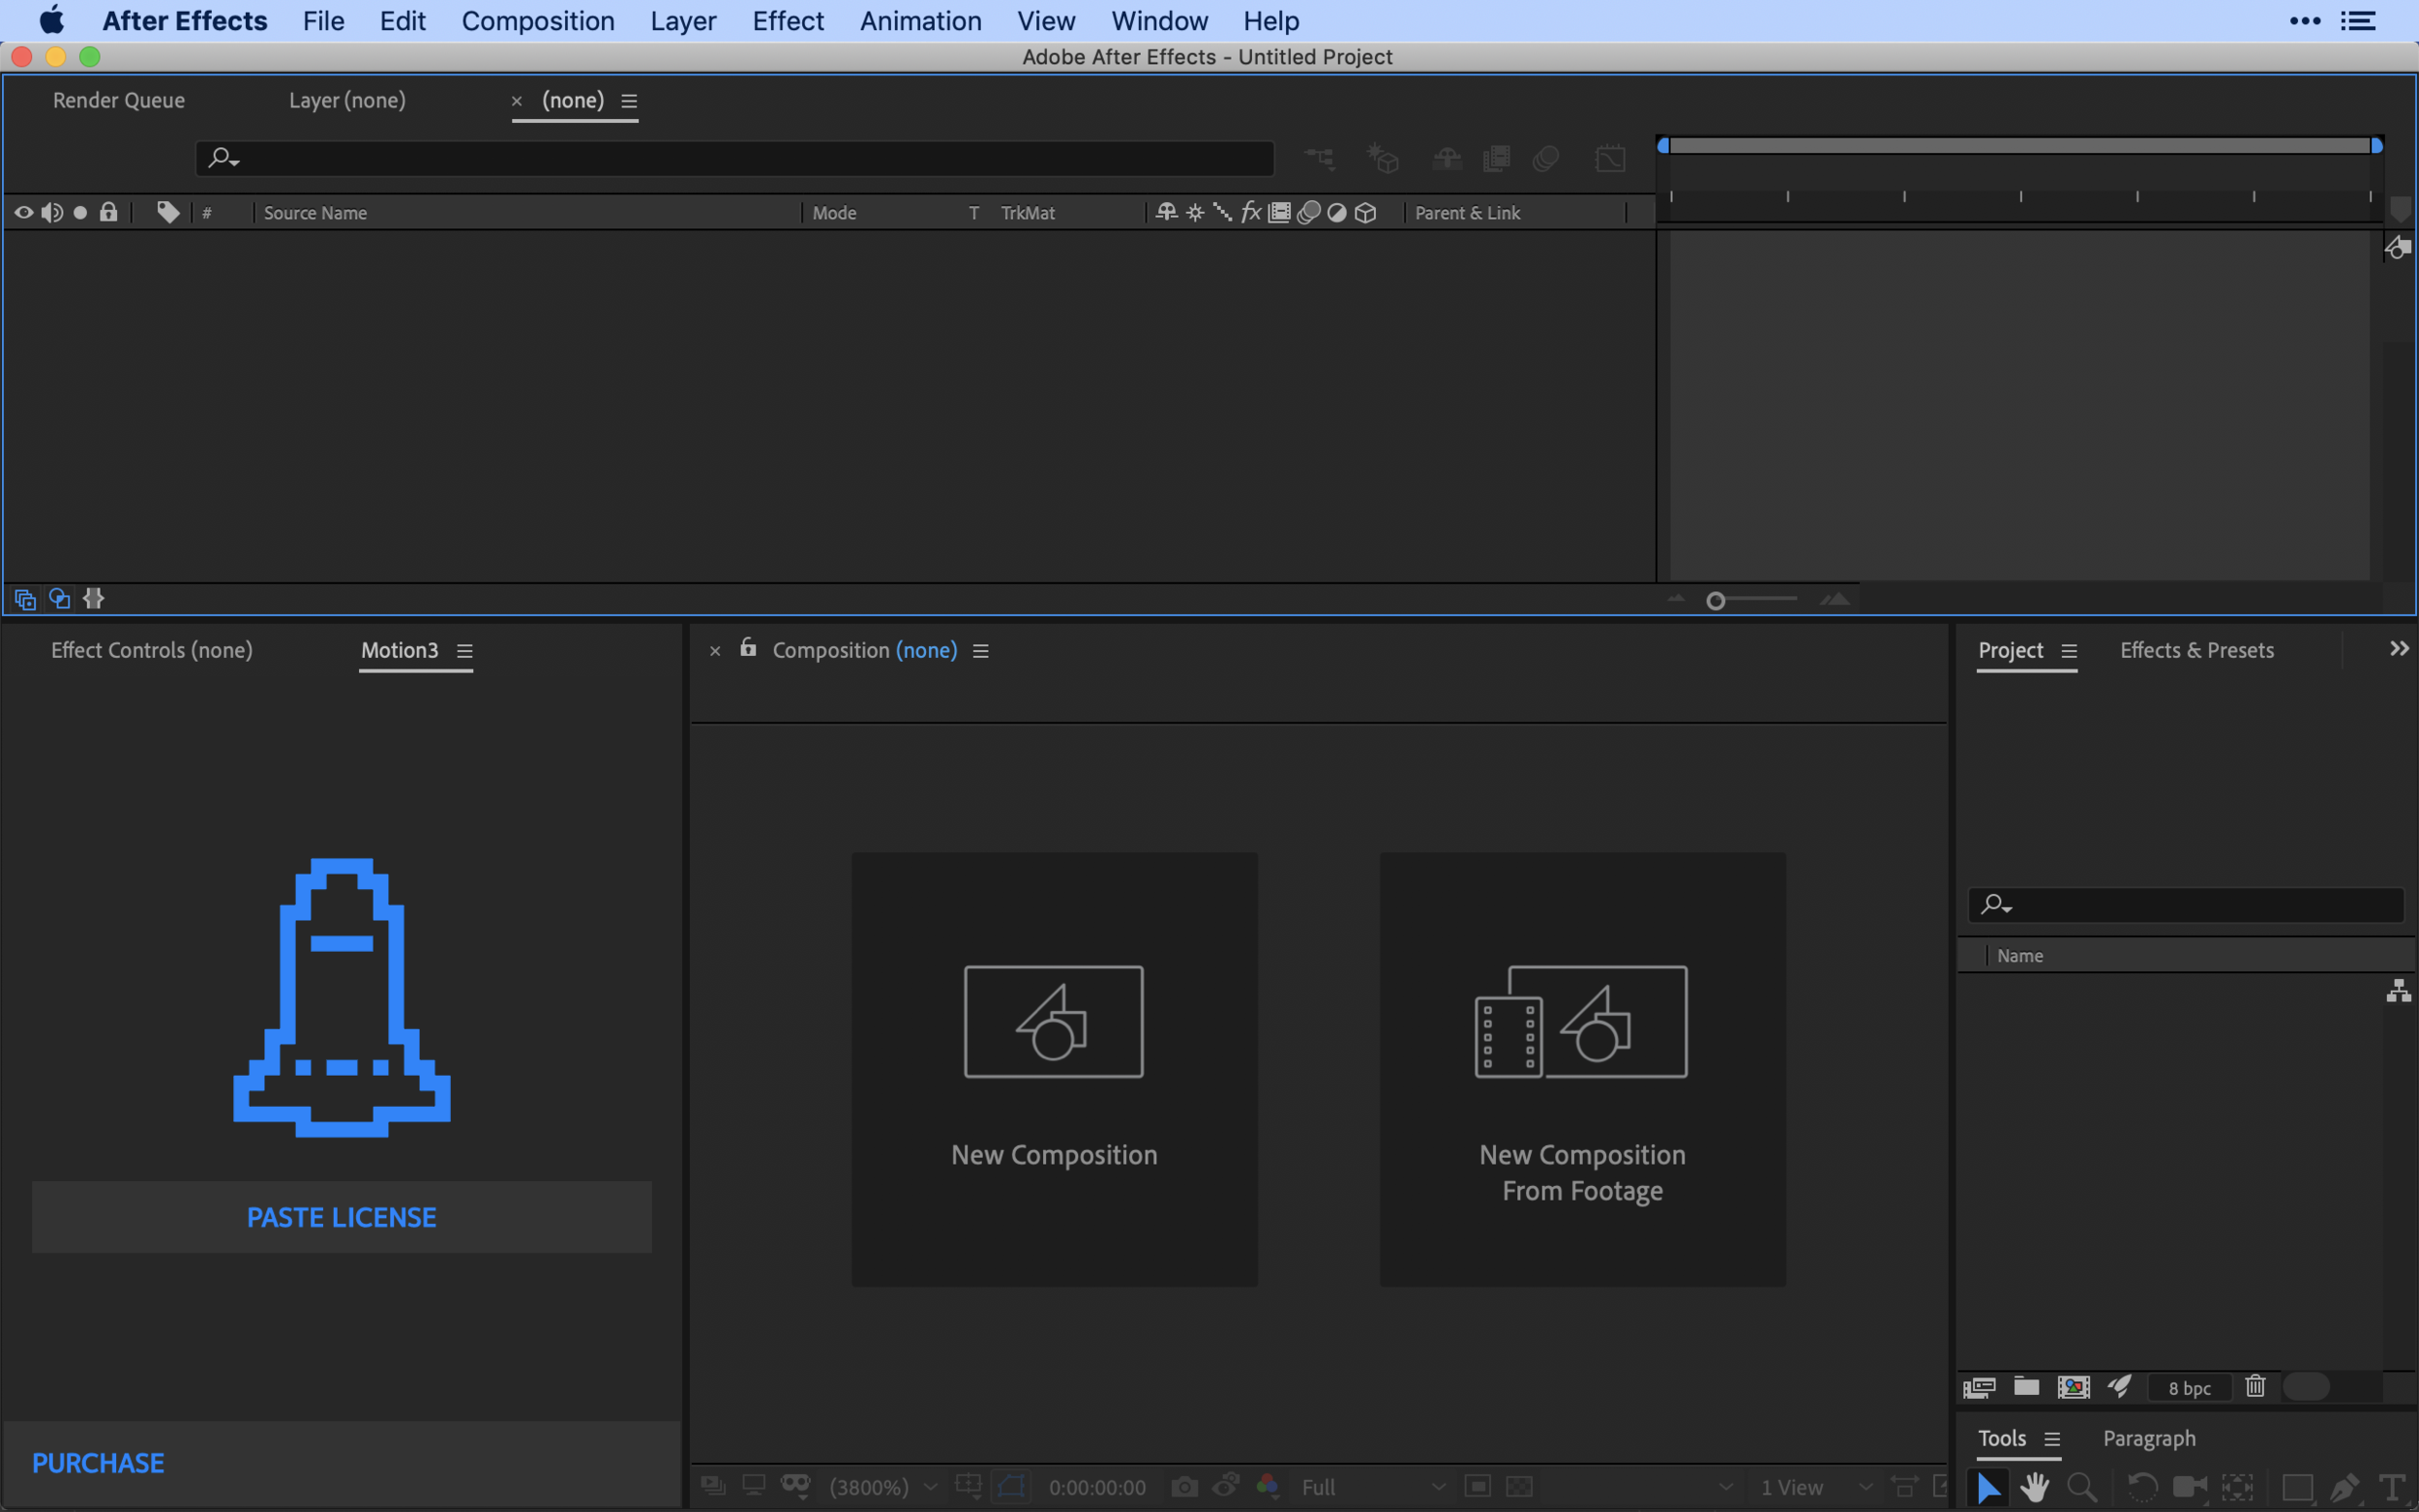
Task: Switch to Render Queue tab
Action: [x=119, y=100]
